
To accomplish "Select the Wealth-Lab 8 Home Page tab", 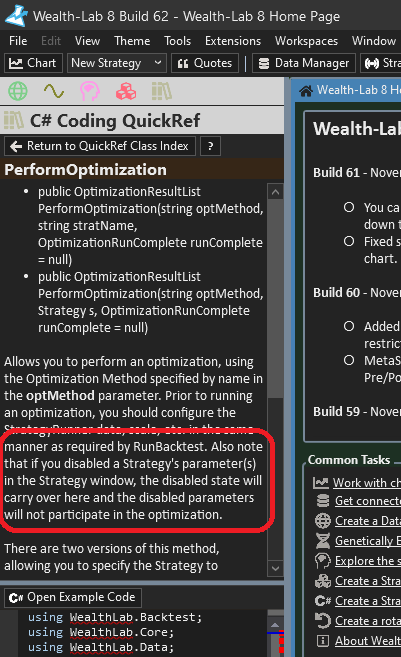I will (x=349, y=90).
